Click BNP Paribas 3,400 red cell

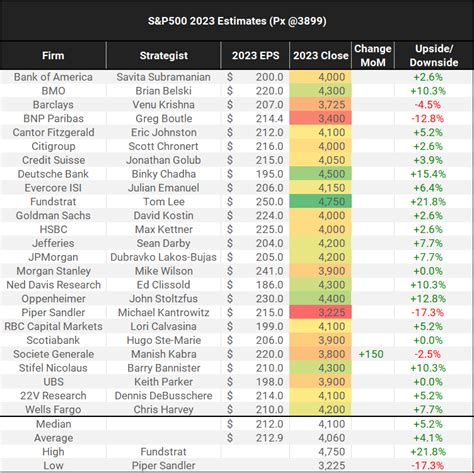coord(320,118)
